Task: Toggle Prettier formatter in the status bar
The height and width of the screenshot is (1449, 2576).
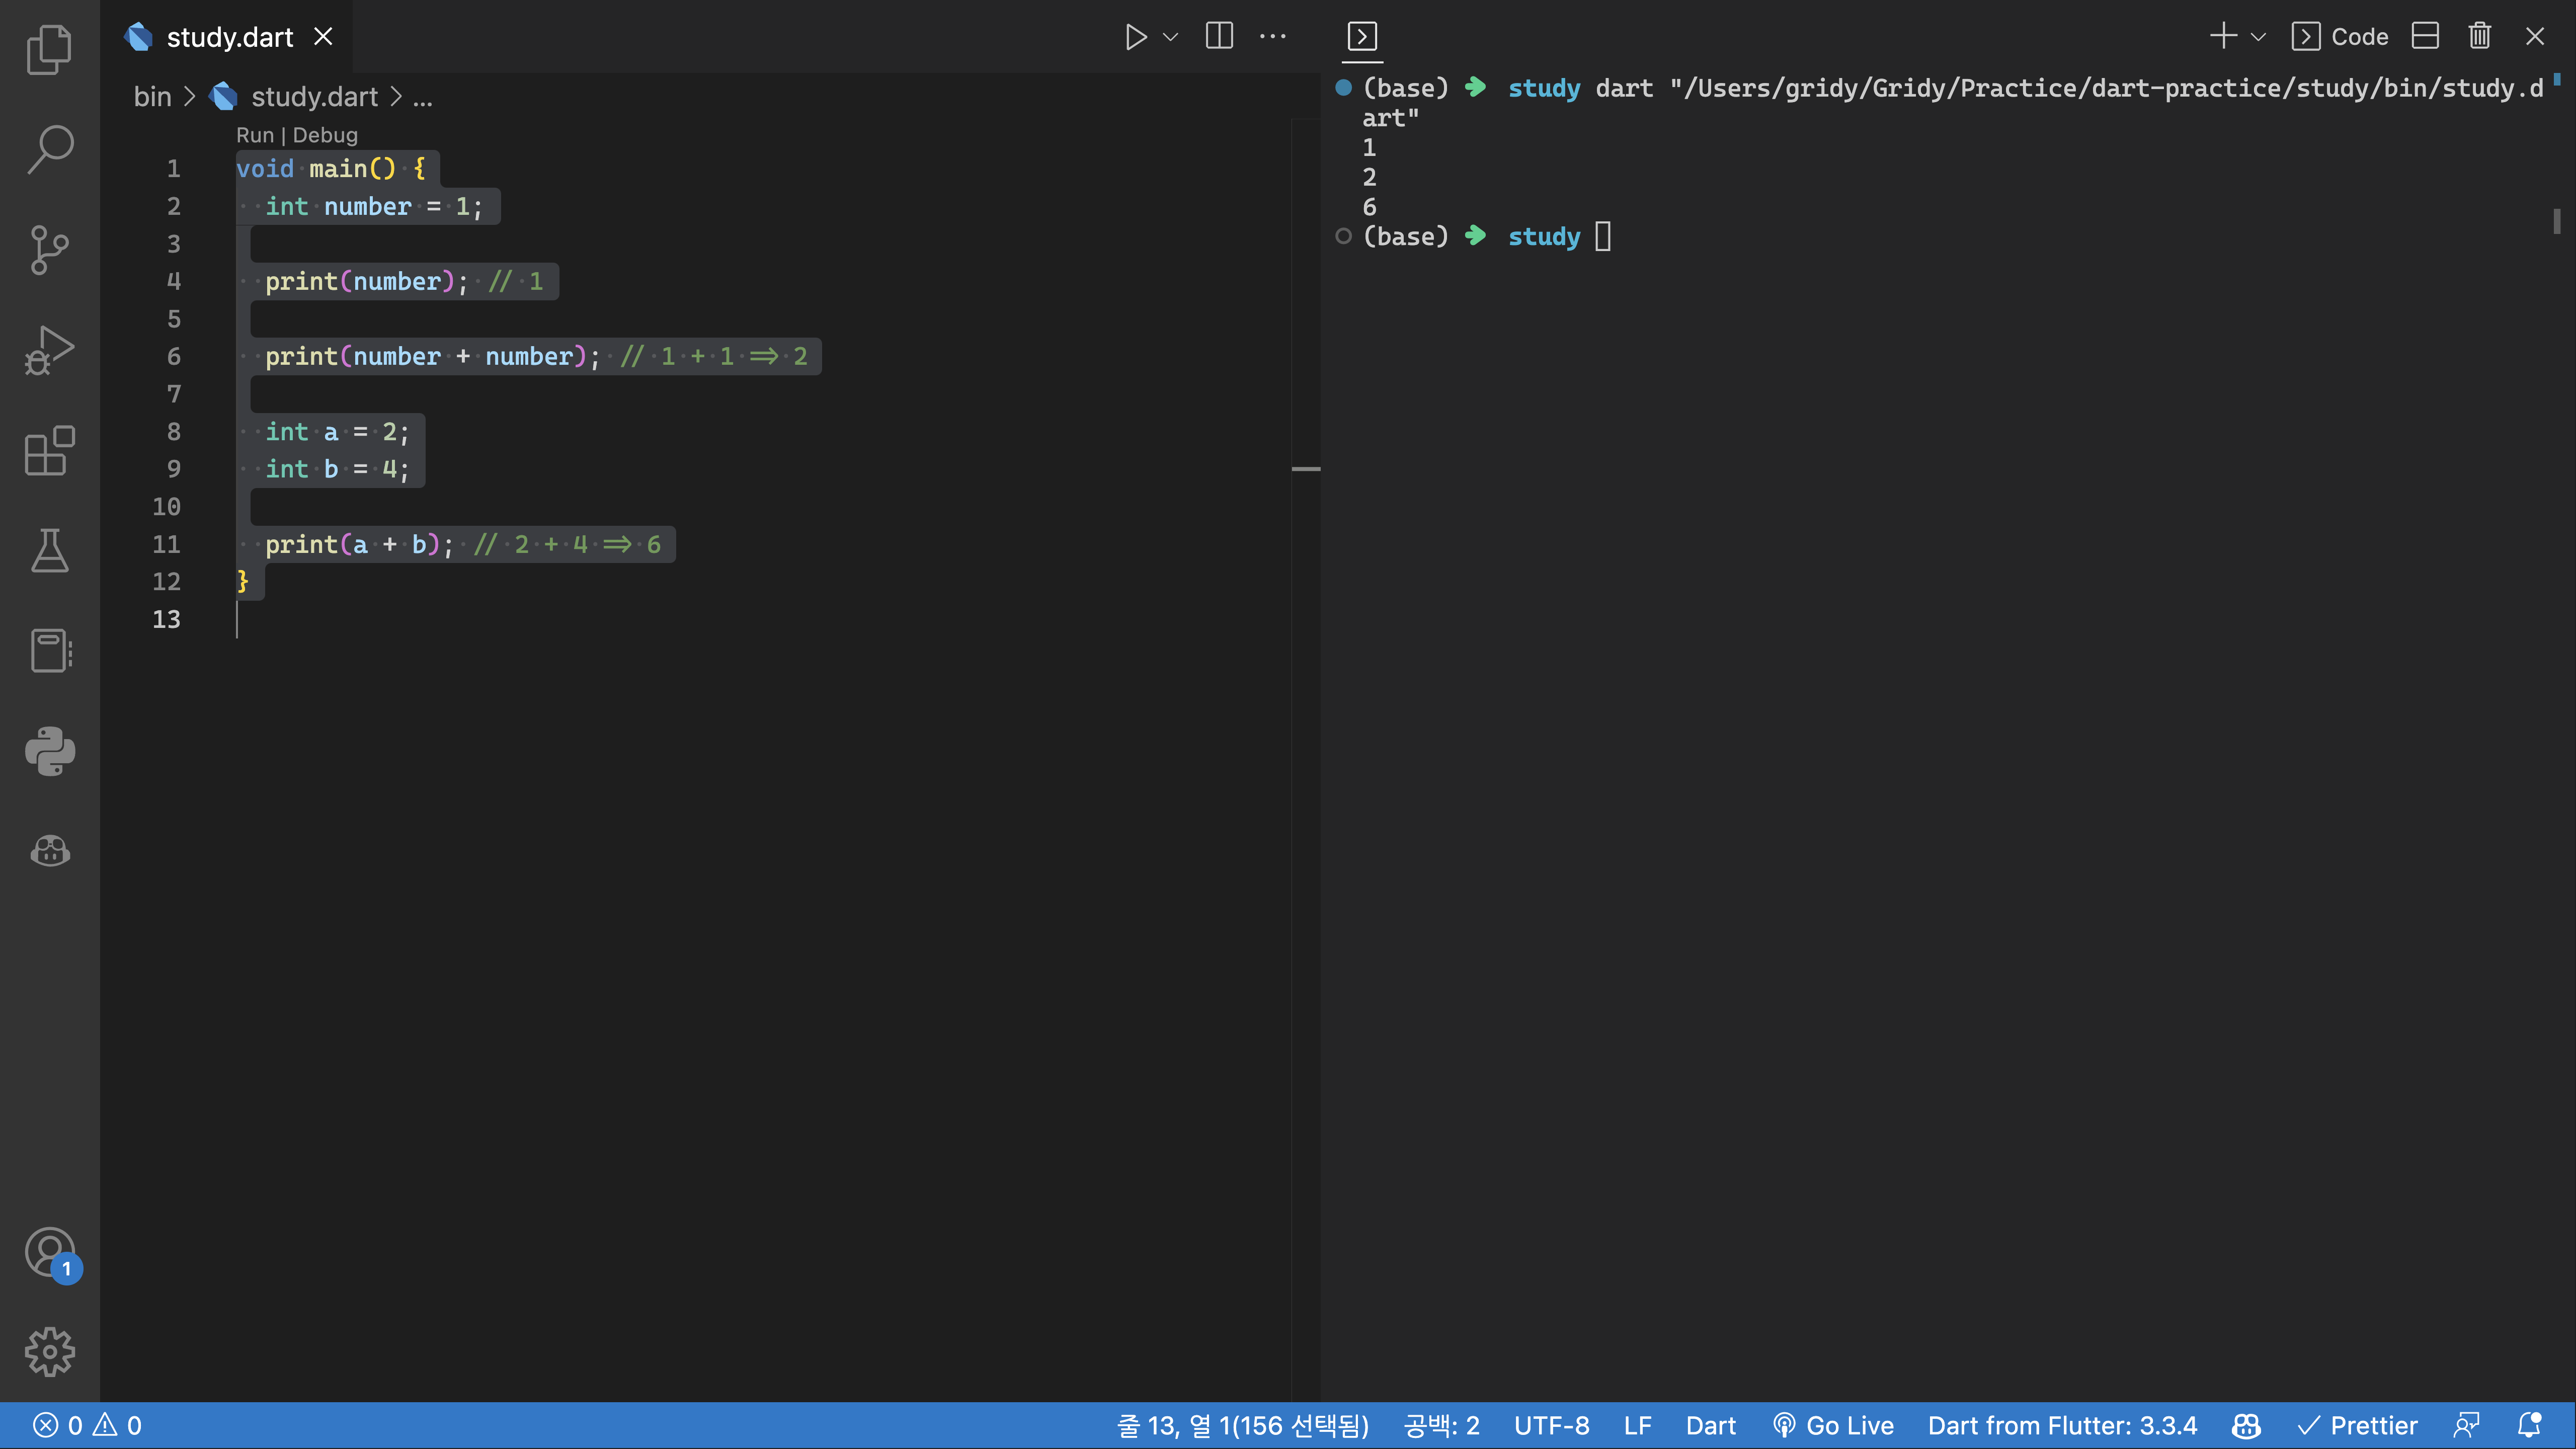Action: (2357, 1425)
